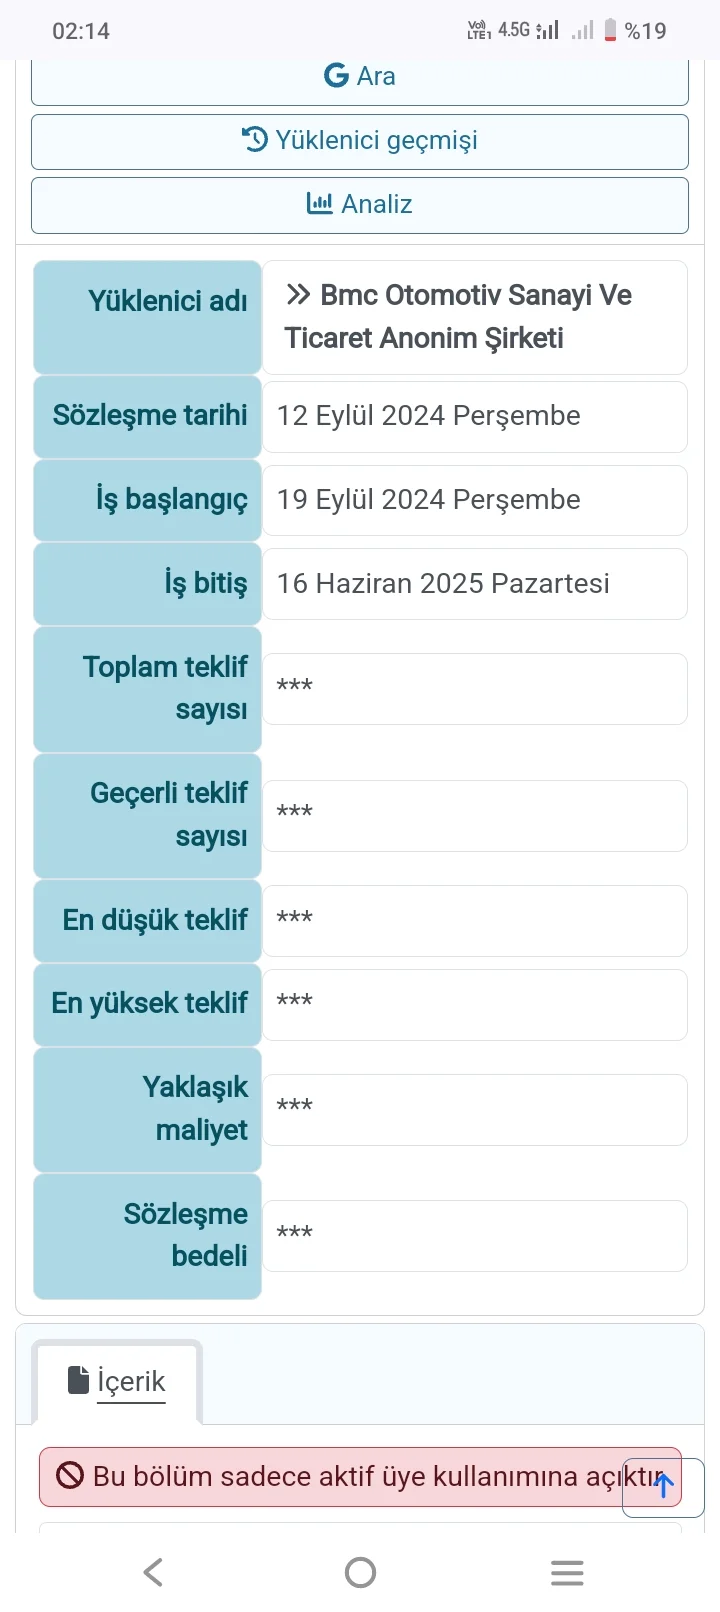Tap double chevron beside contractor name
This screenshot has width=720, height=1612.
point(298,295)
